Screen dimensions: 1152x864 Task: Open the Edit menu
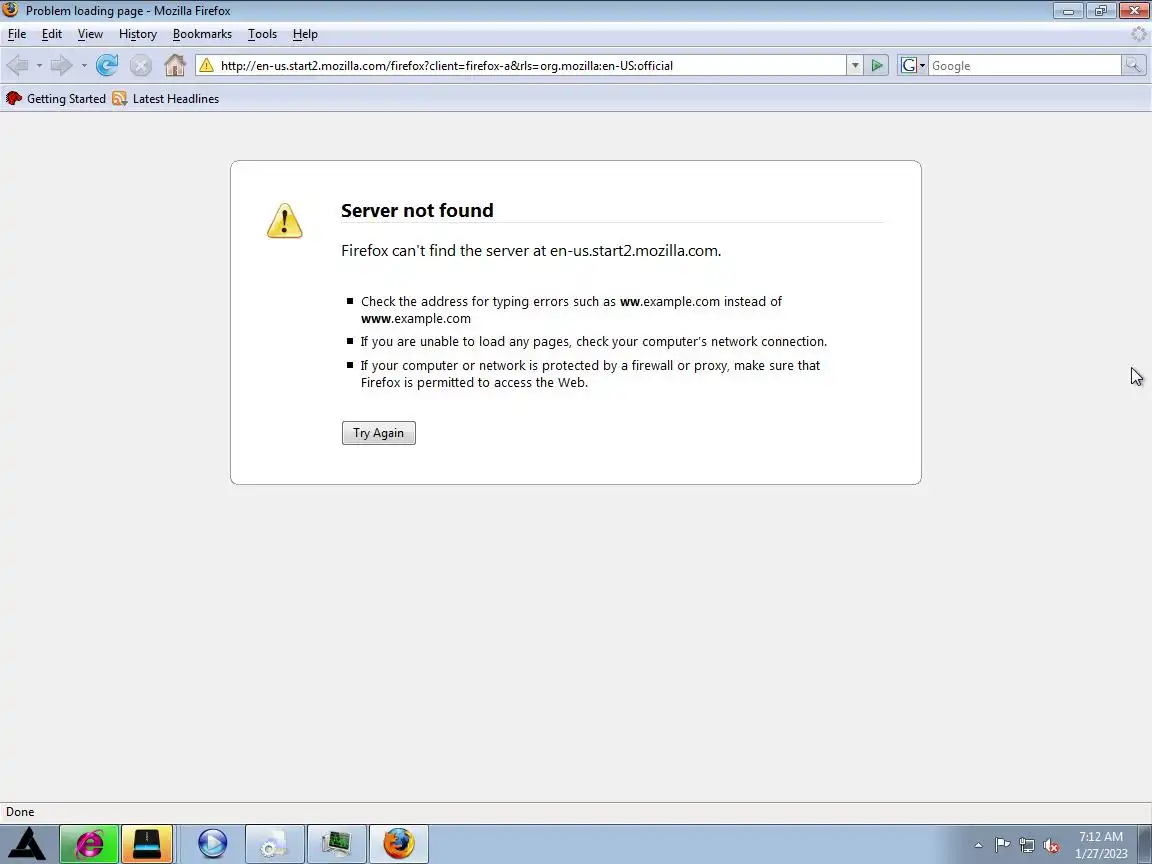pos(51,34)
